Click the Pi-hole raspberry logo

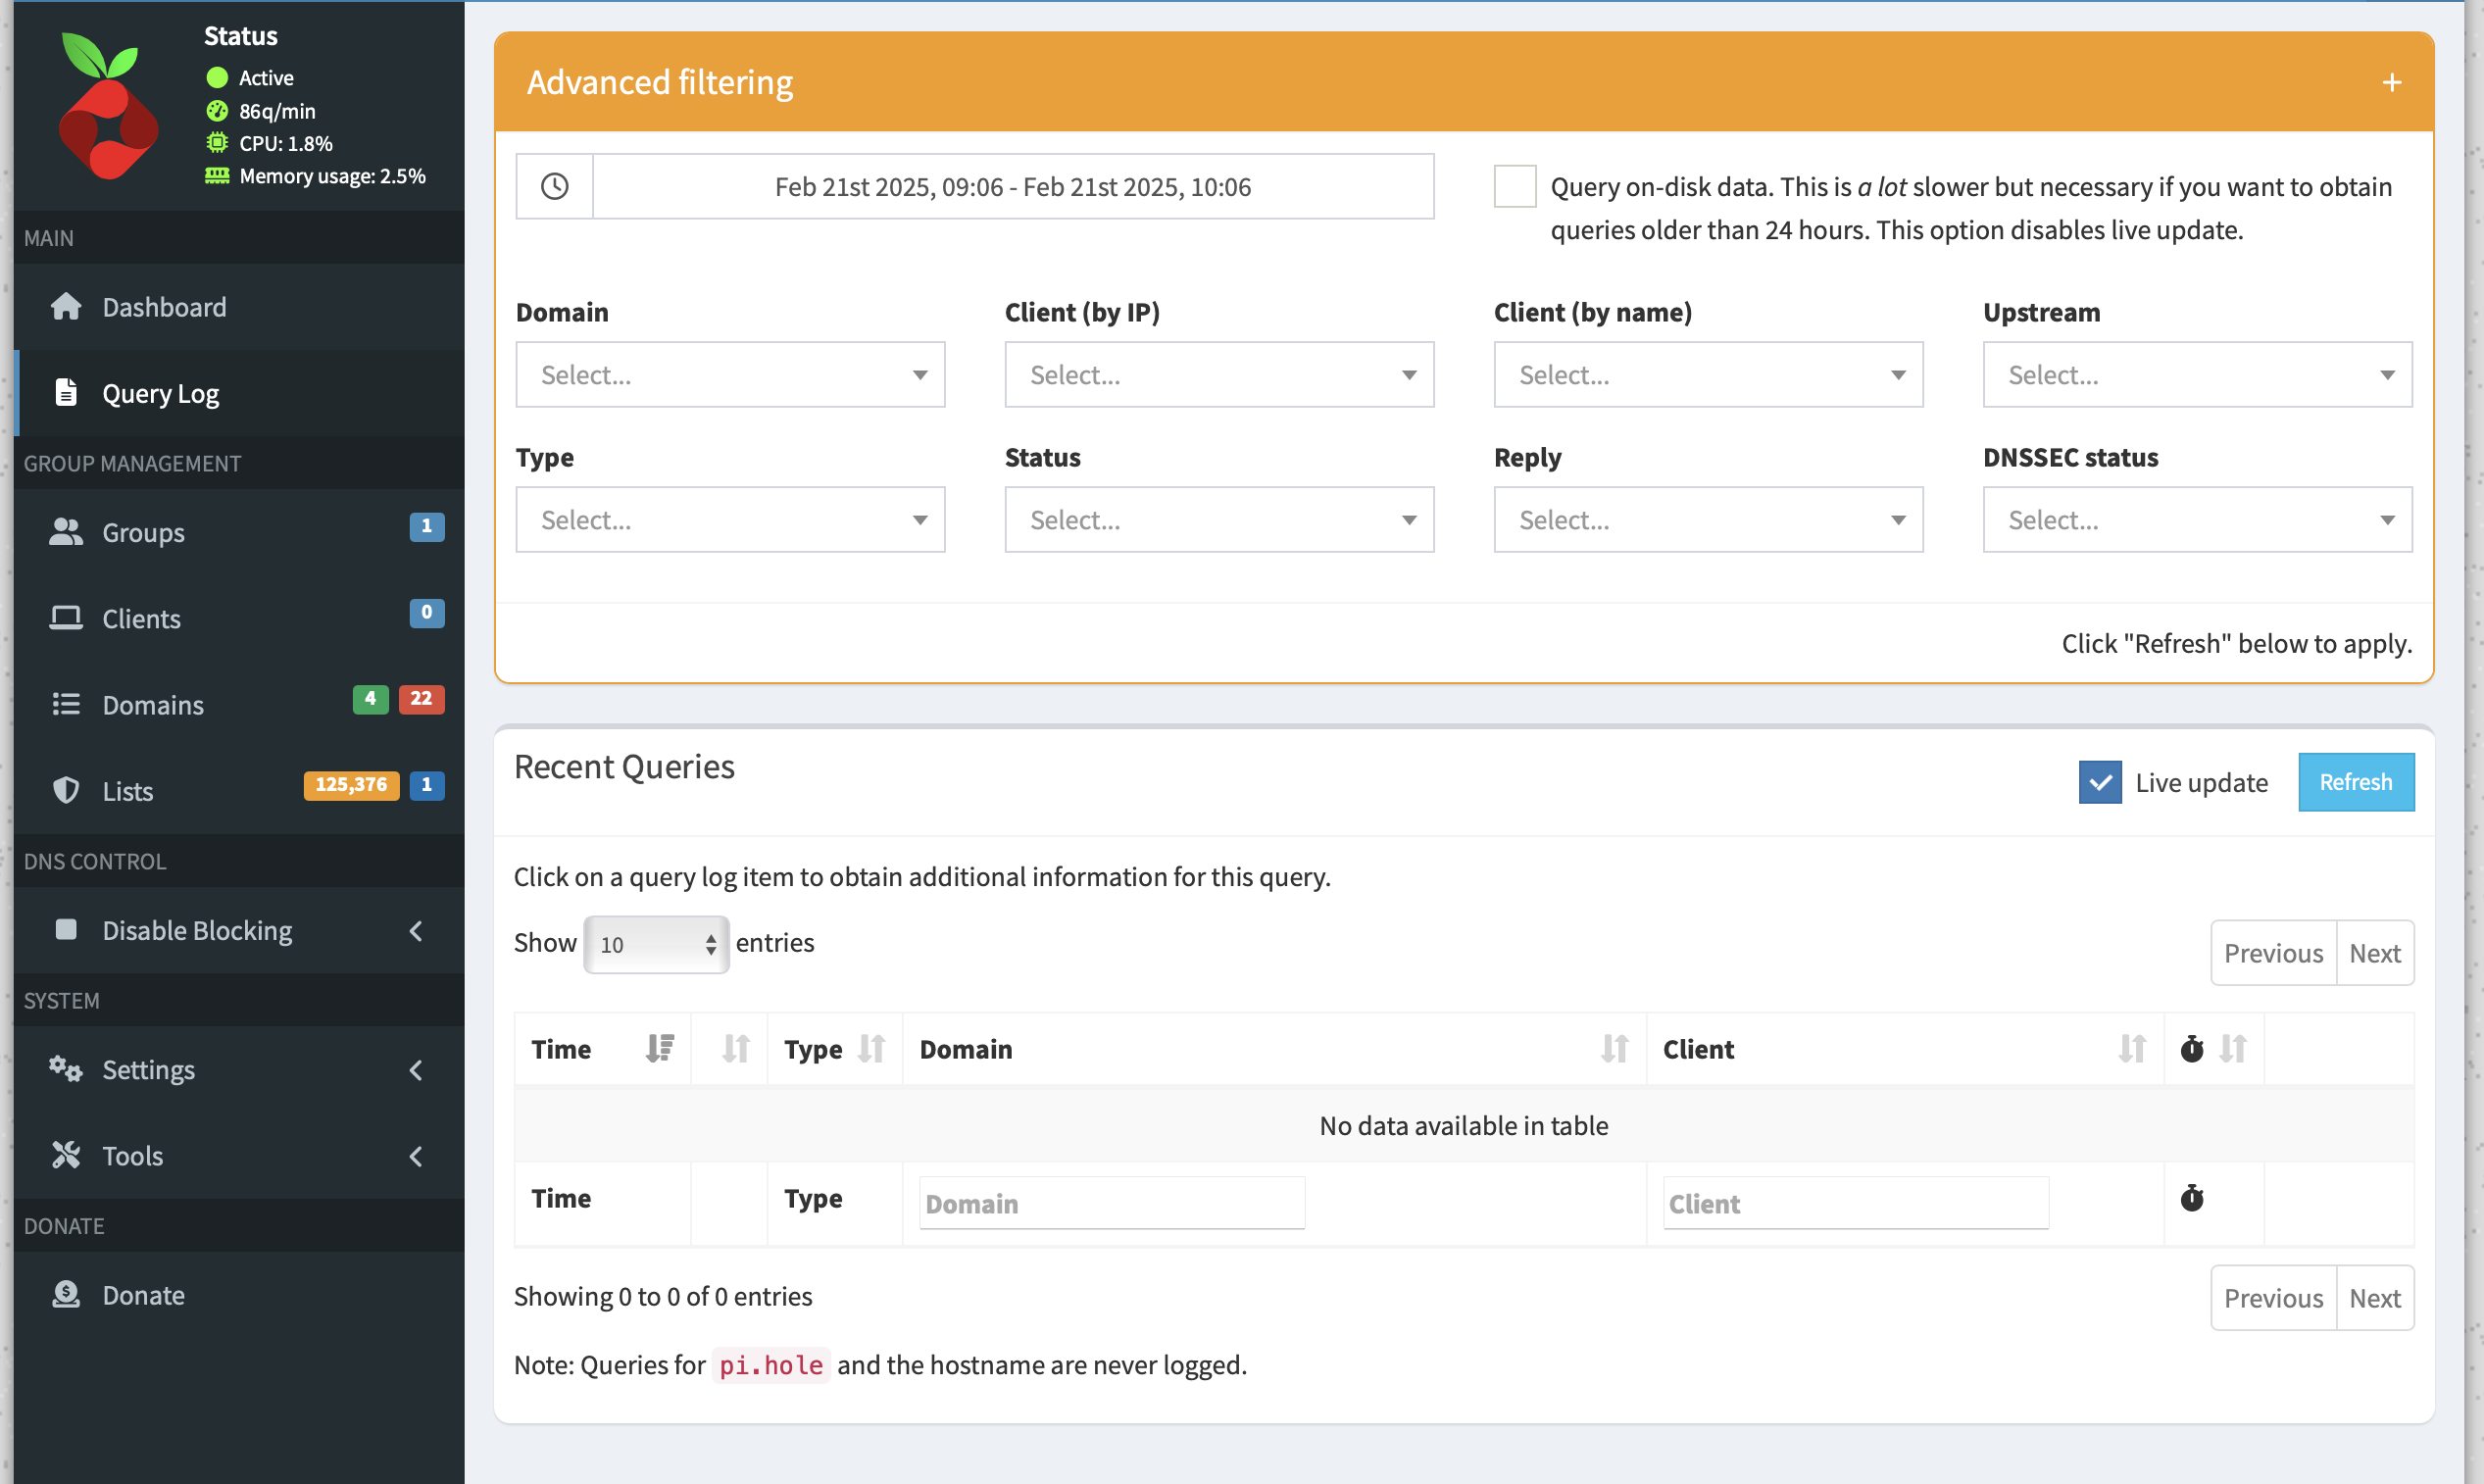tap(107, 105)
